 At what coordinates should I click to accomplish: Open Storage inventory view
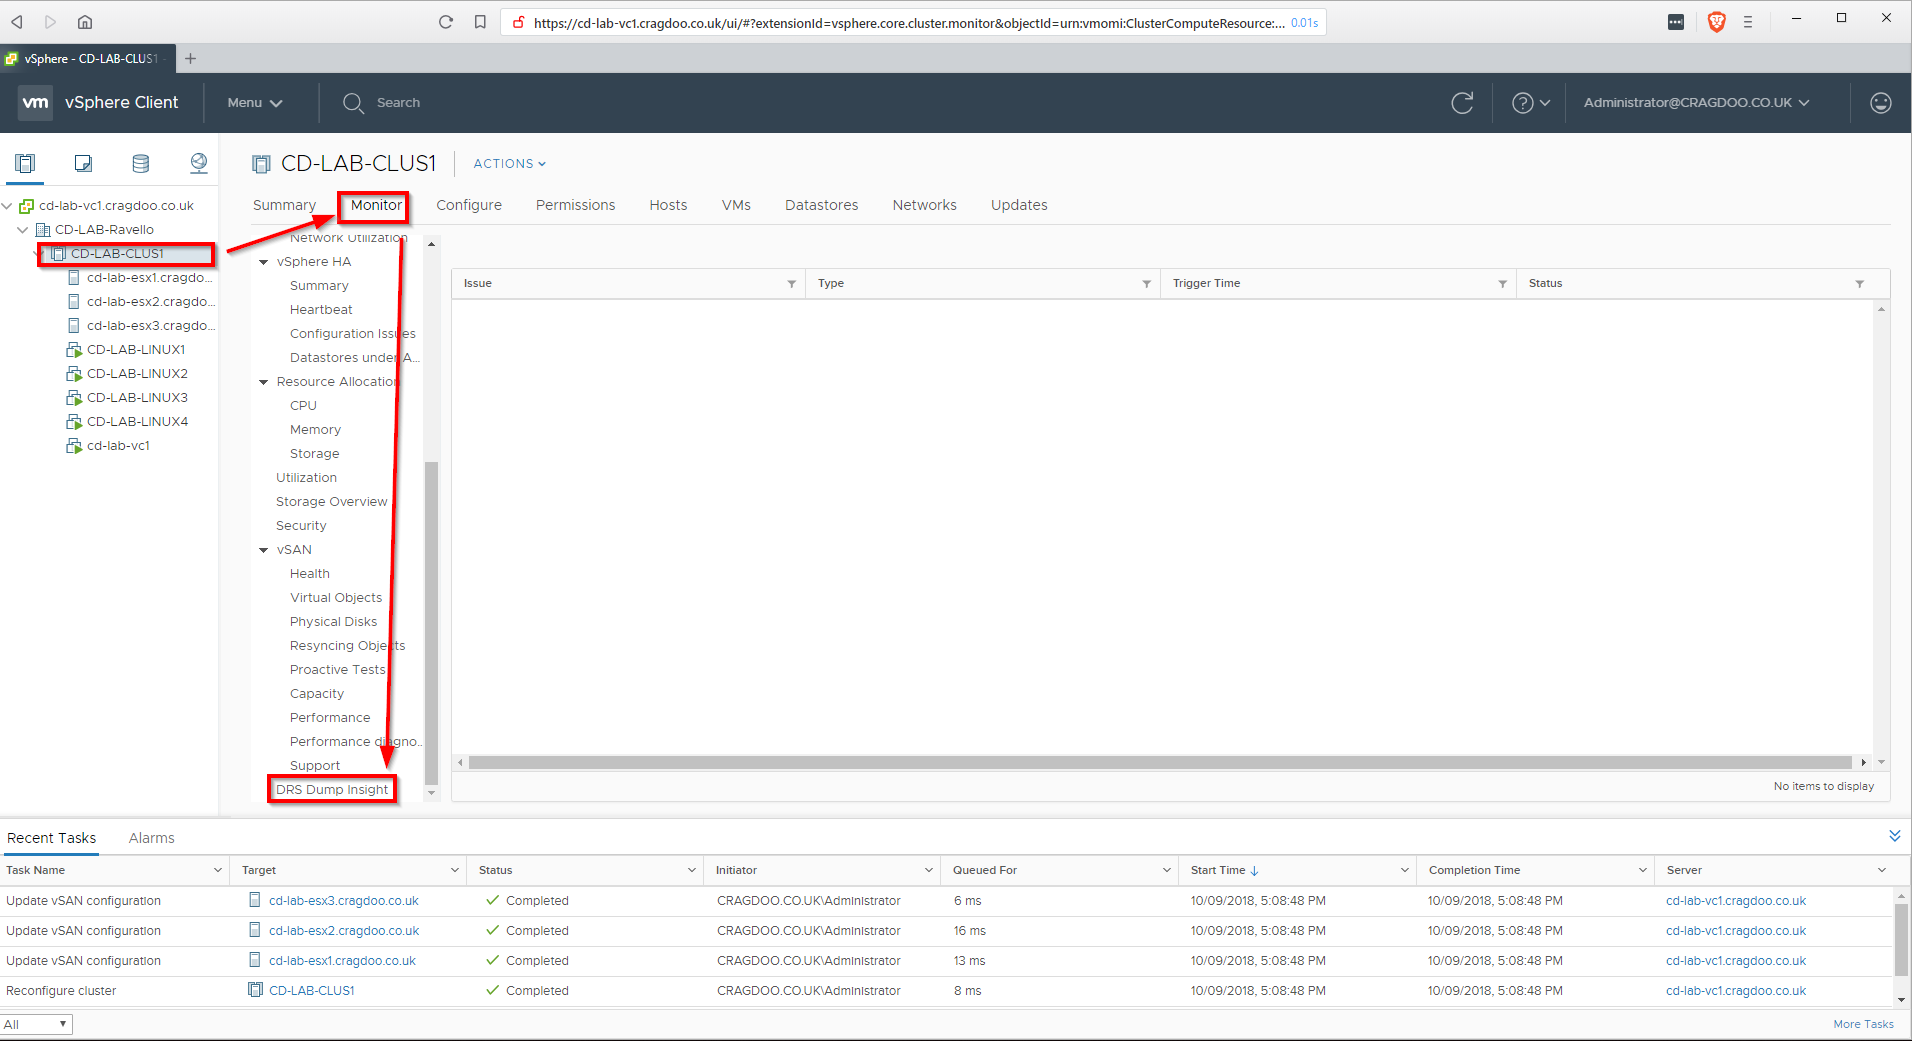[x=141, y=163]
